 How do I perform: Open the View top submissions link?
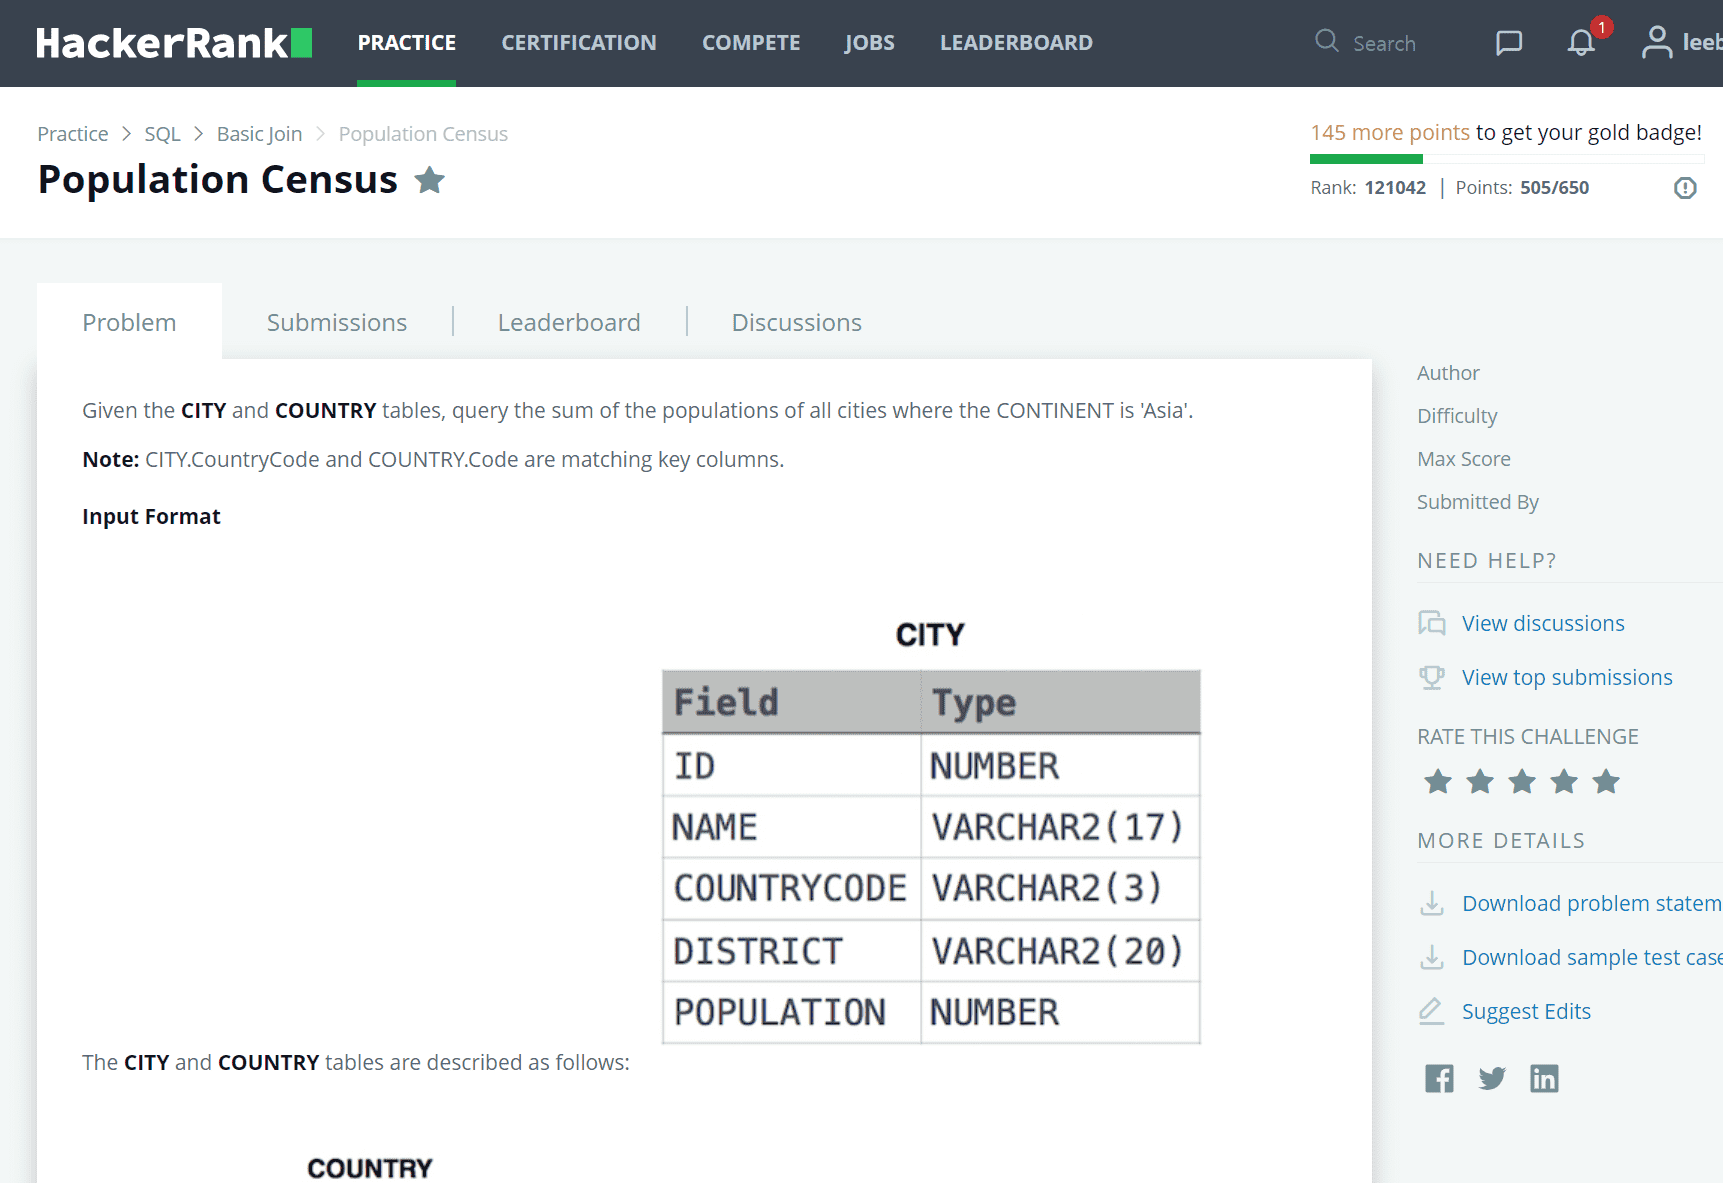pyautogui.click(x=1567, y=677)
